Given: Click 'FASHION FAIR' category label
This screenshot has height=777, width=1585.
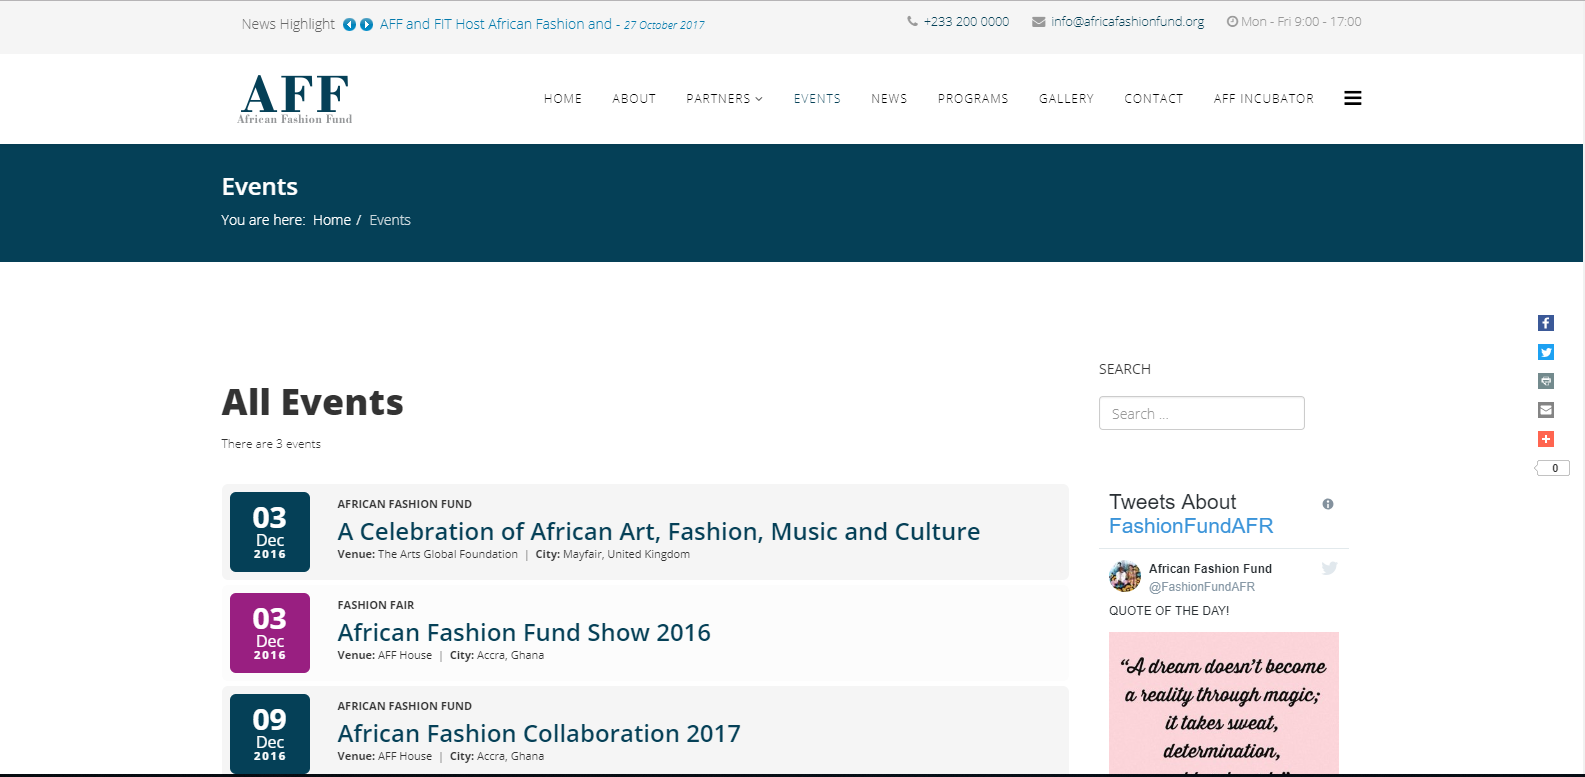Looking at the screenshot, I should (376, 605).
